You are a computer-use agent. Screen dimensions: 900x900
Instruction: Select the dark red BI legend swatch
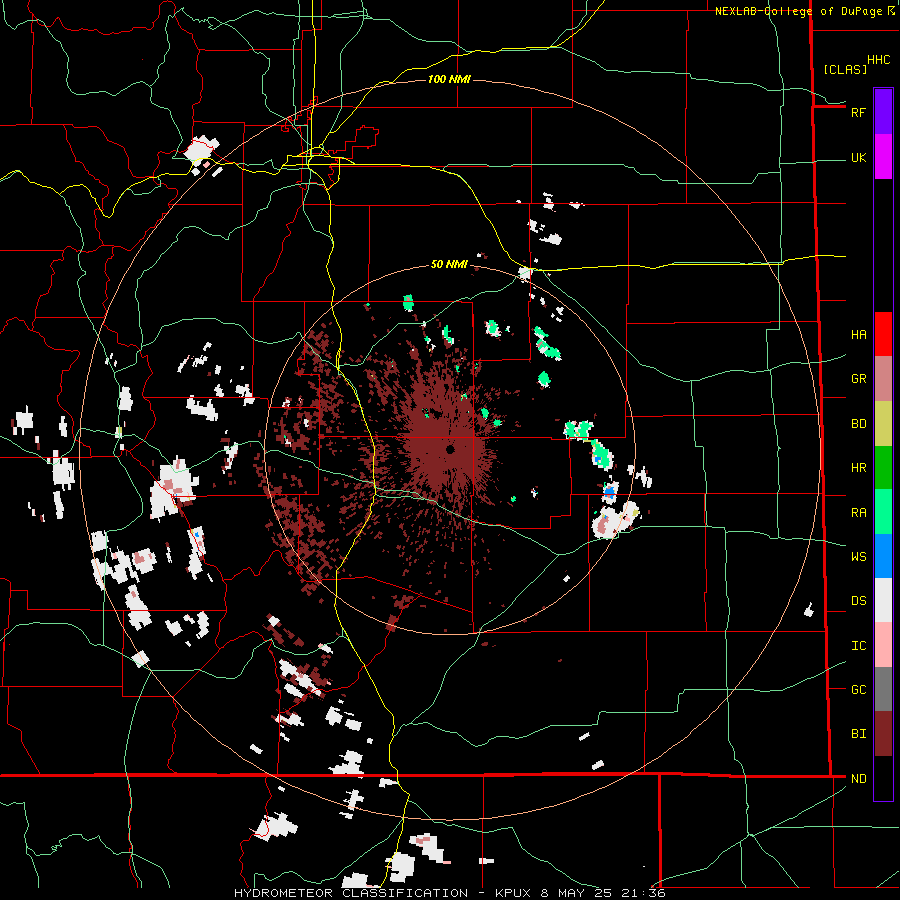pyautogui.click(x=883, y=734)
